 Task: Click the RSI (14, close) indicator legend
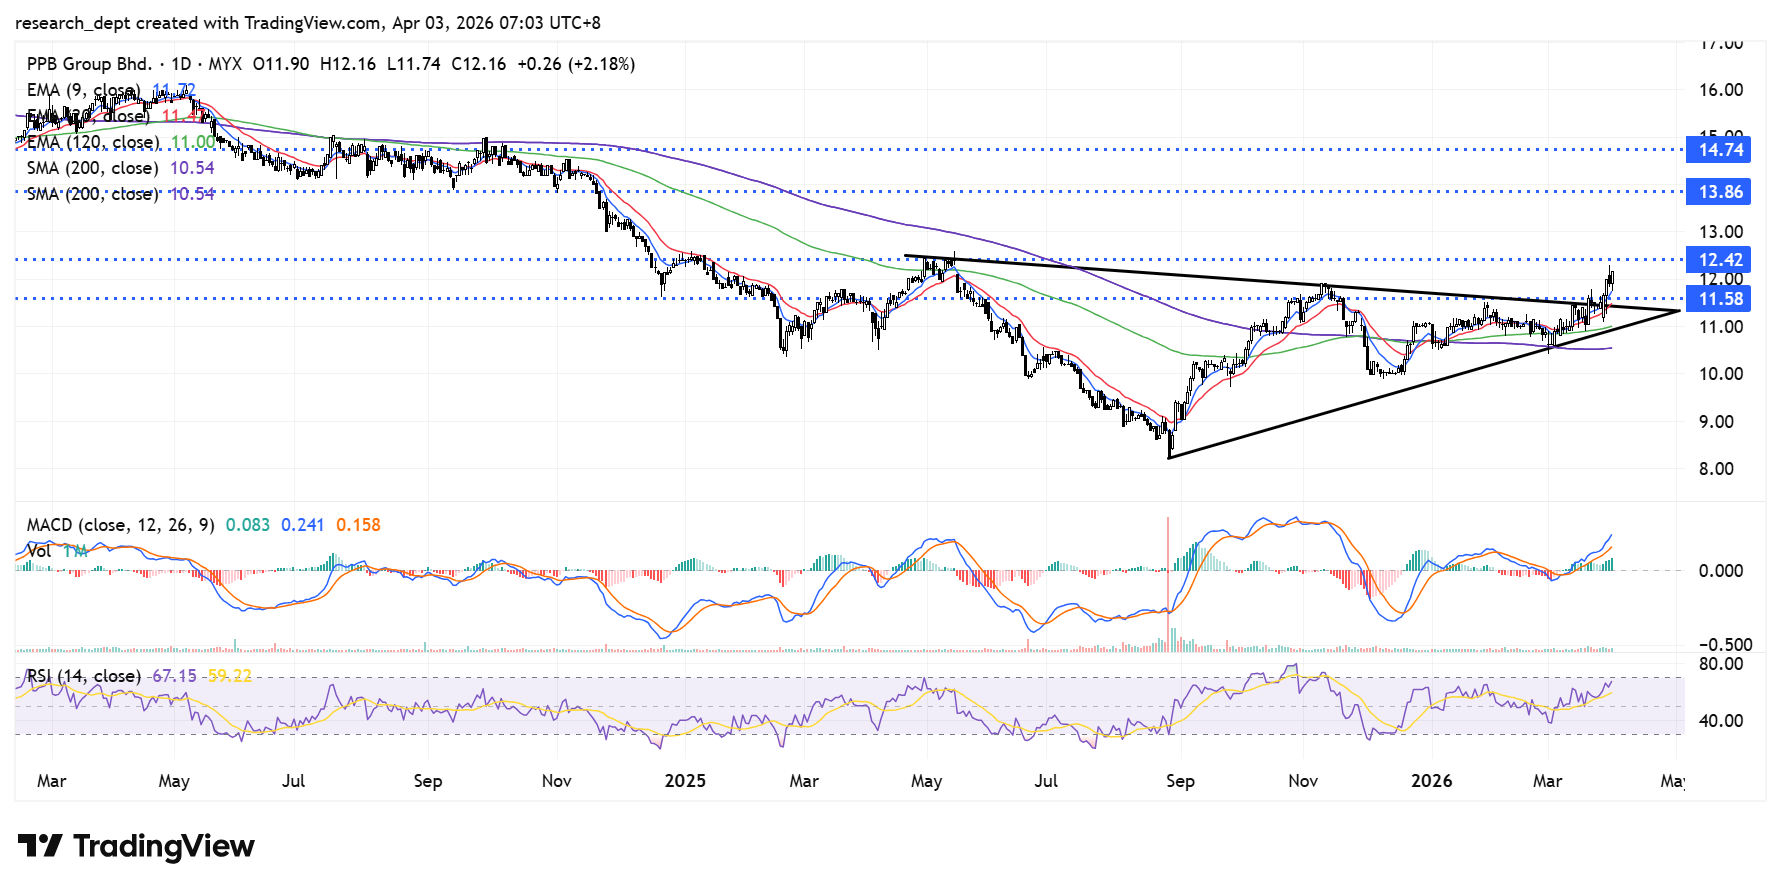point(83,676)
